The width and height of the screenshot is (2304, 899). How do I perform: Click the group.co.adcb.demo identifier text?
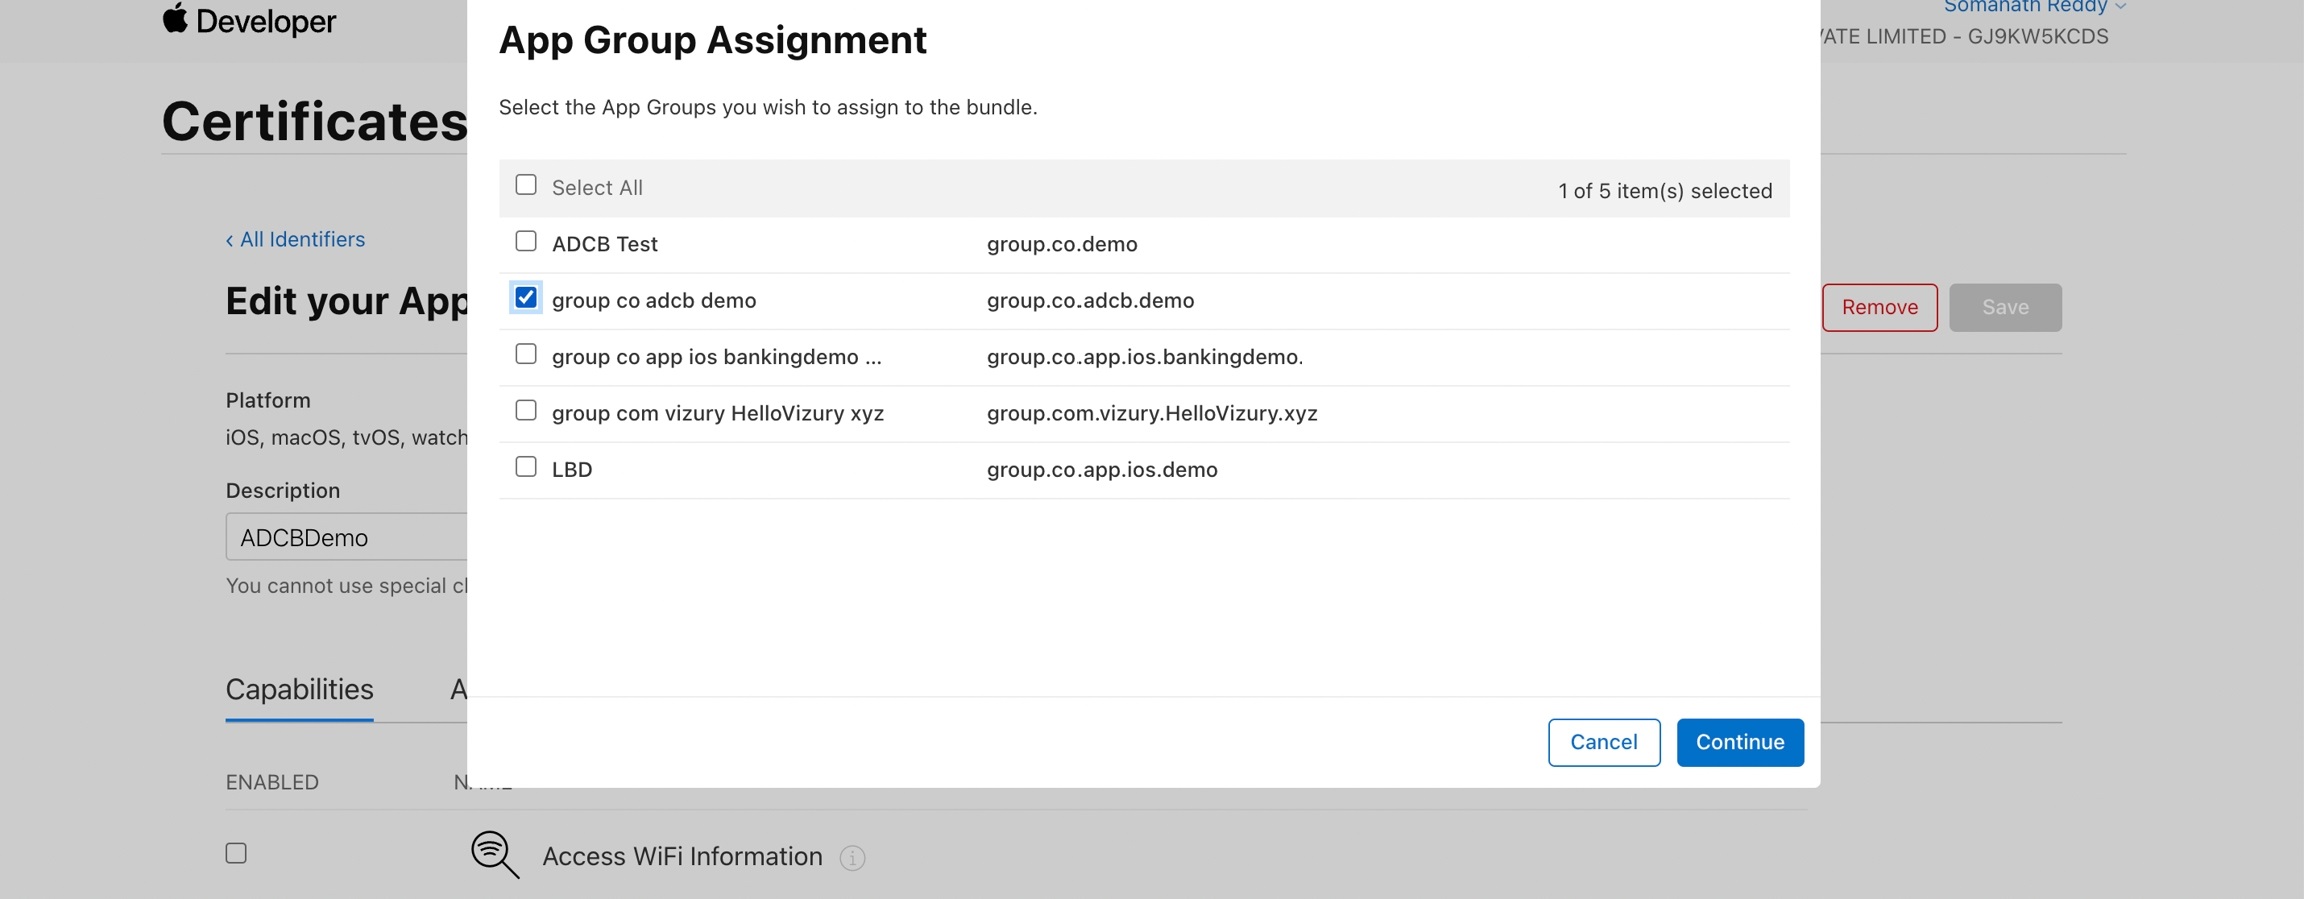1090,301
